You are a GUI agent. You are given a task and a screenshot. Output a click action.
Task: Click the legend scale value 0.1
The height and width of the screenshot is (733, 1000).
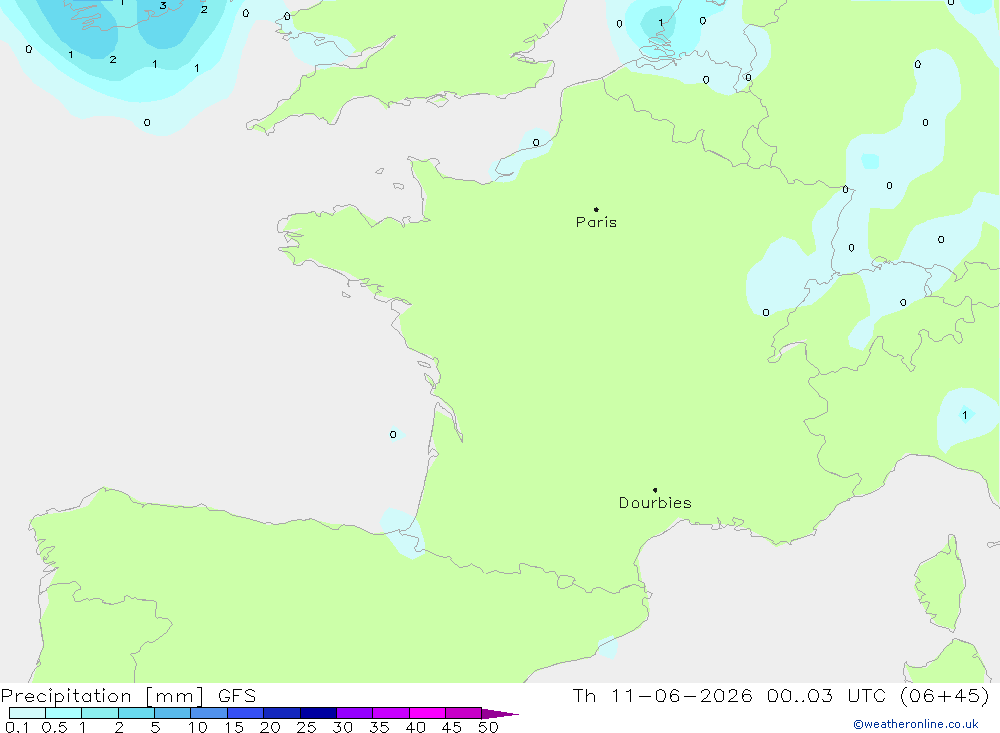tap(17, 727)
